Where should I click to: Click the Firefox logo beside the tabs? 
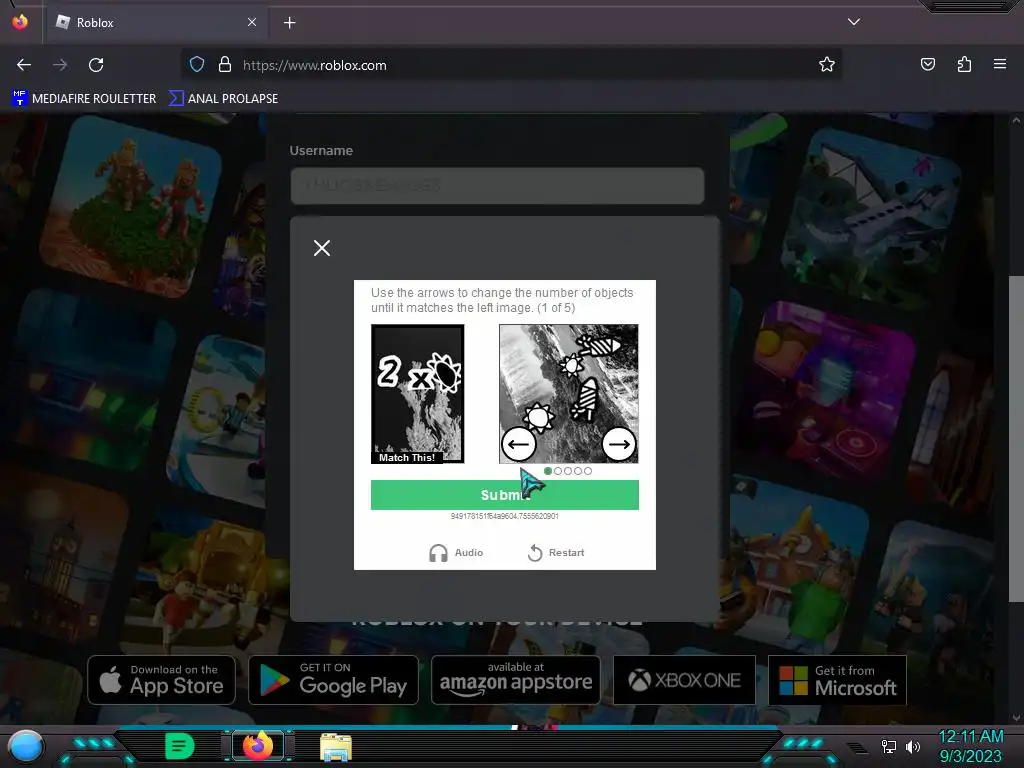point(20,22)
